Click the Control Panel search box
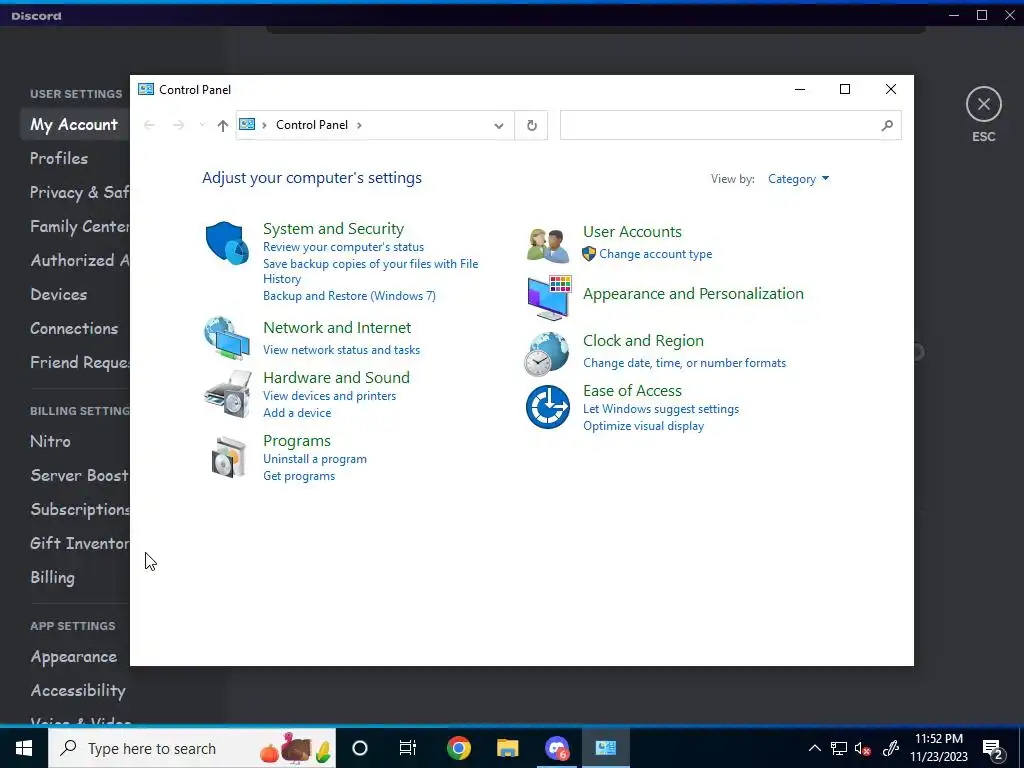The image size is (1024, 768). (730, 125)
